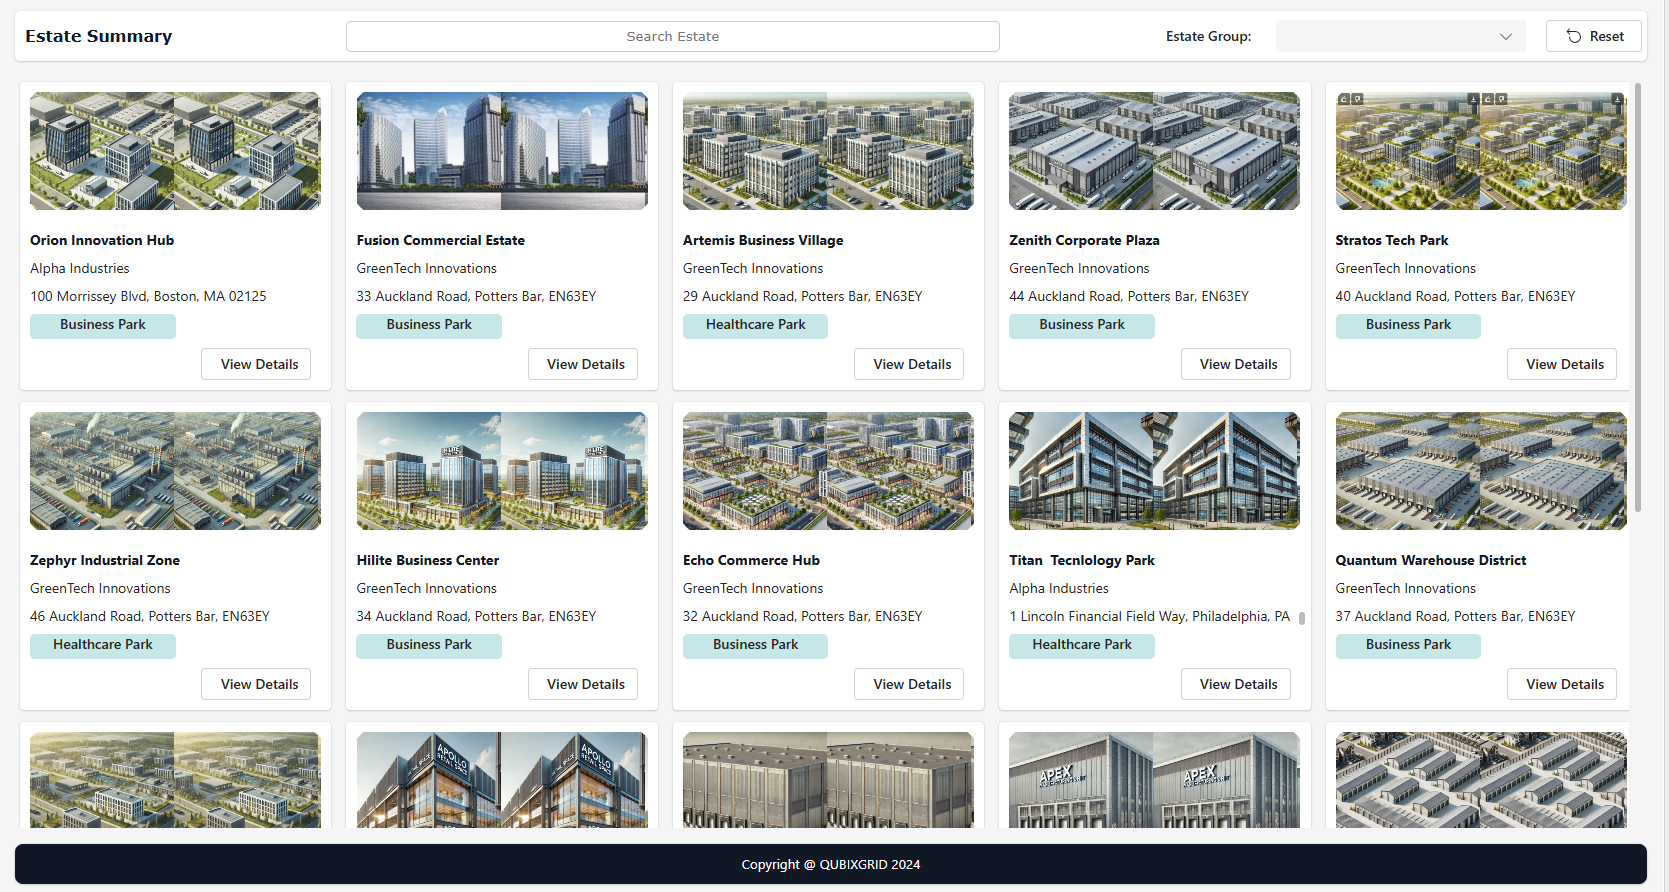Click the Reset button

coord(1593,36)
